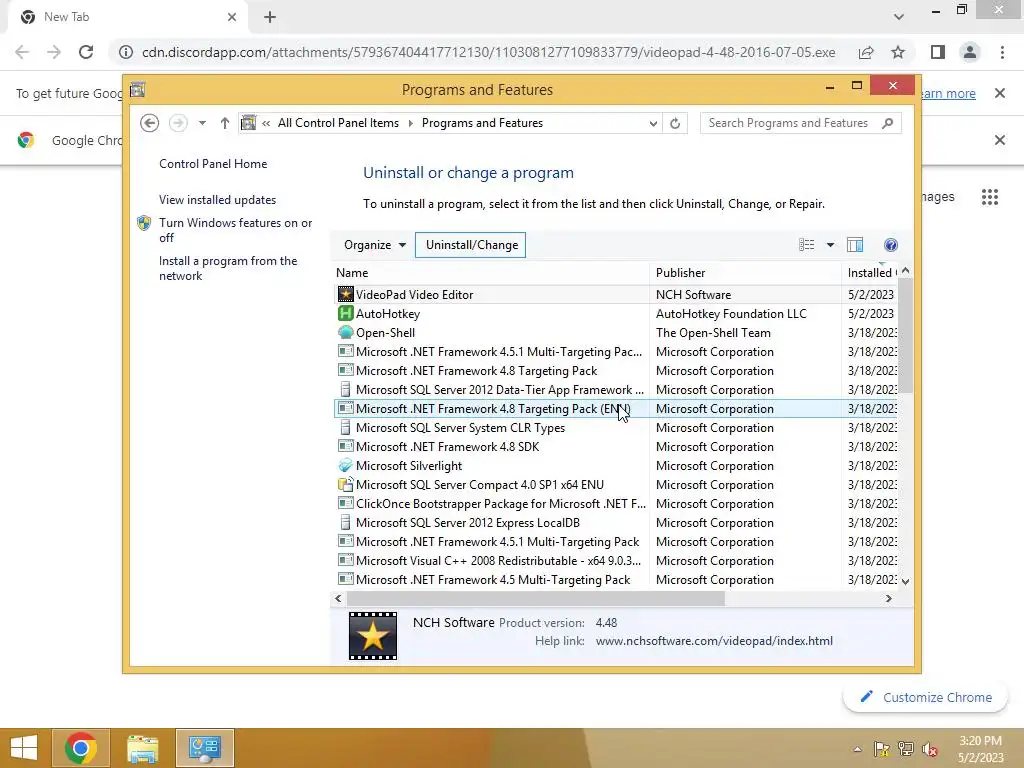1024x768 pixels.
Task: Sort by the Installed On column
Action: 871,273
